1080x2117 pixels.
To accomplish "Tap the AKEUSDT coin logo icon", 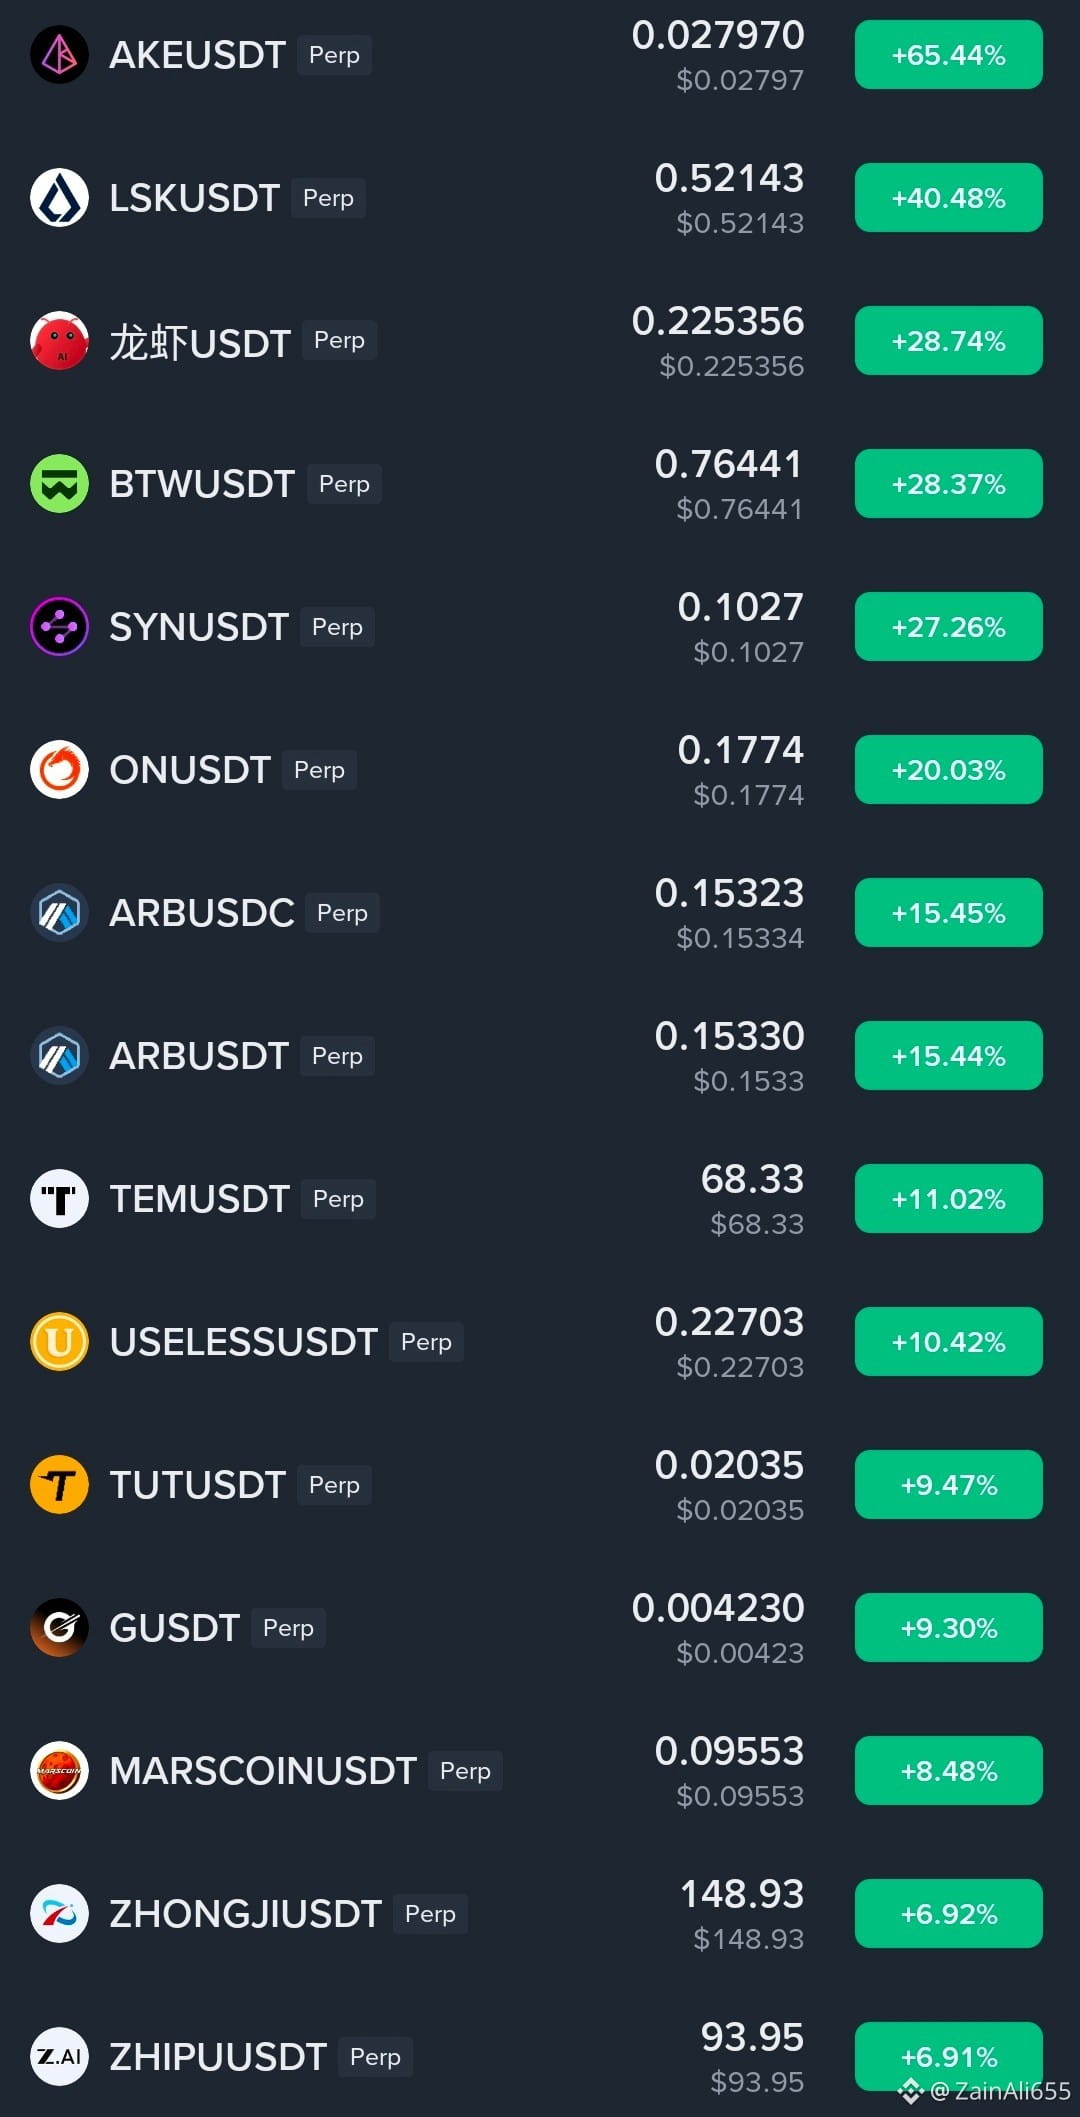I will [x=60, y=55].
